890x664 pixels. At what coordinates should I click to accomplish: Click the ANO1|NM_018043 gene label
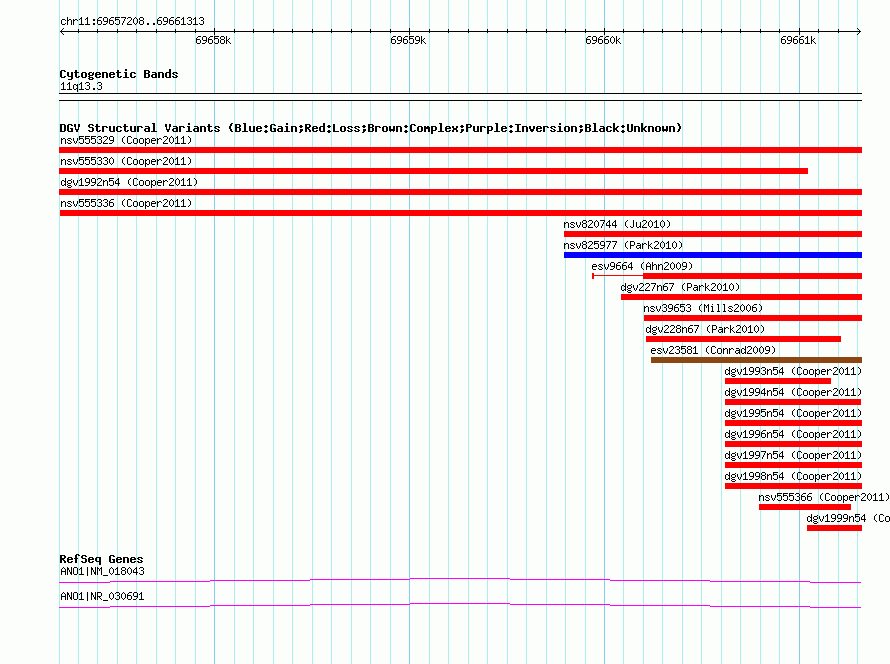pos(102,571)
